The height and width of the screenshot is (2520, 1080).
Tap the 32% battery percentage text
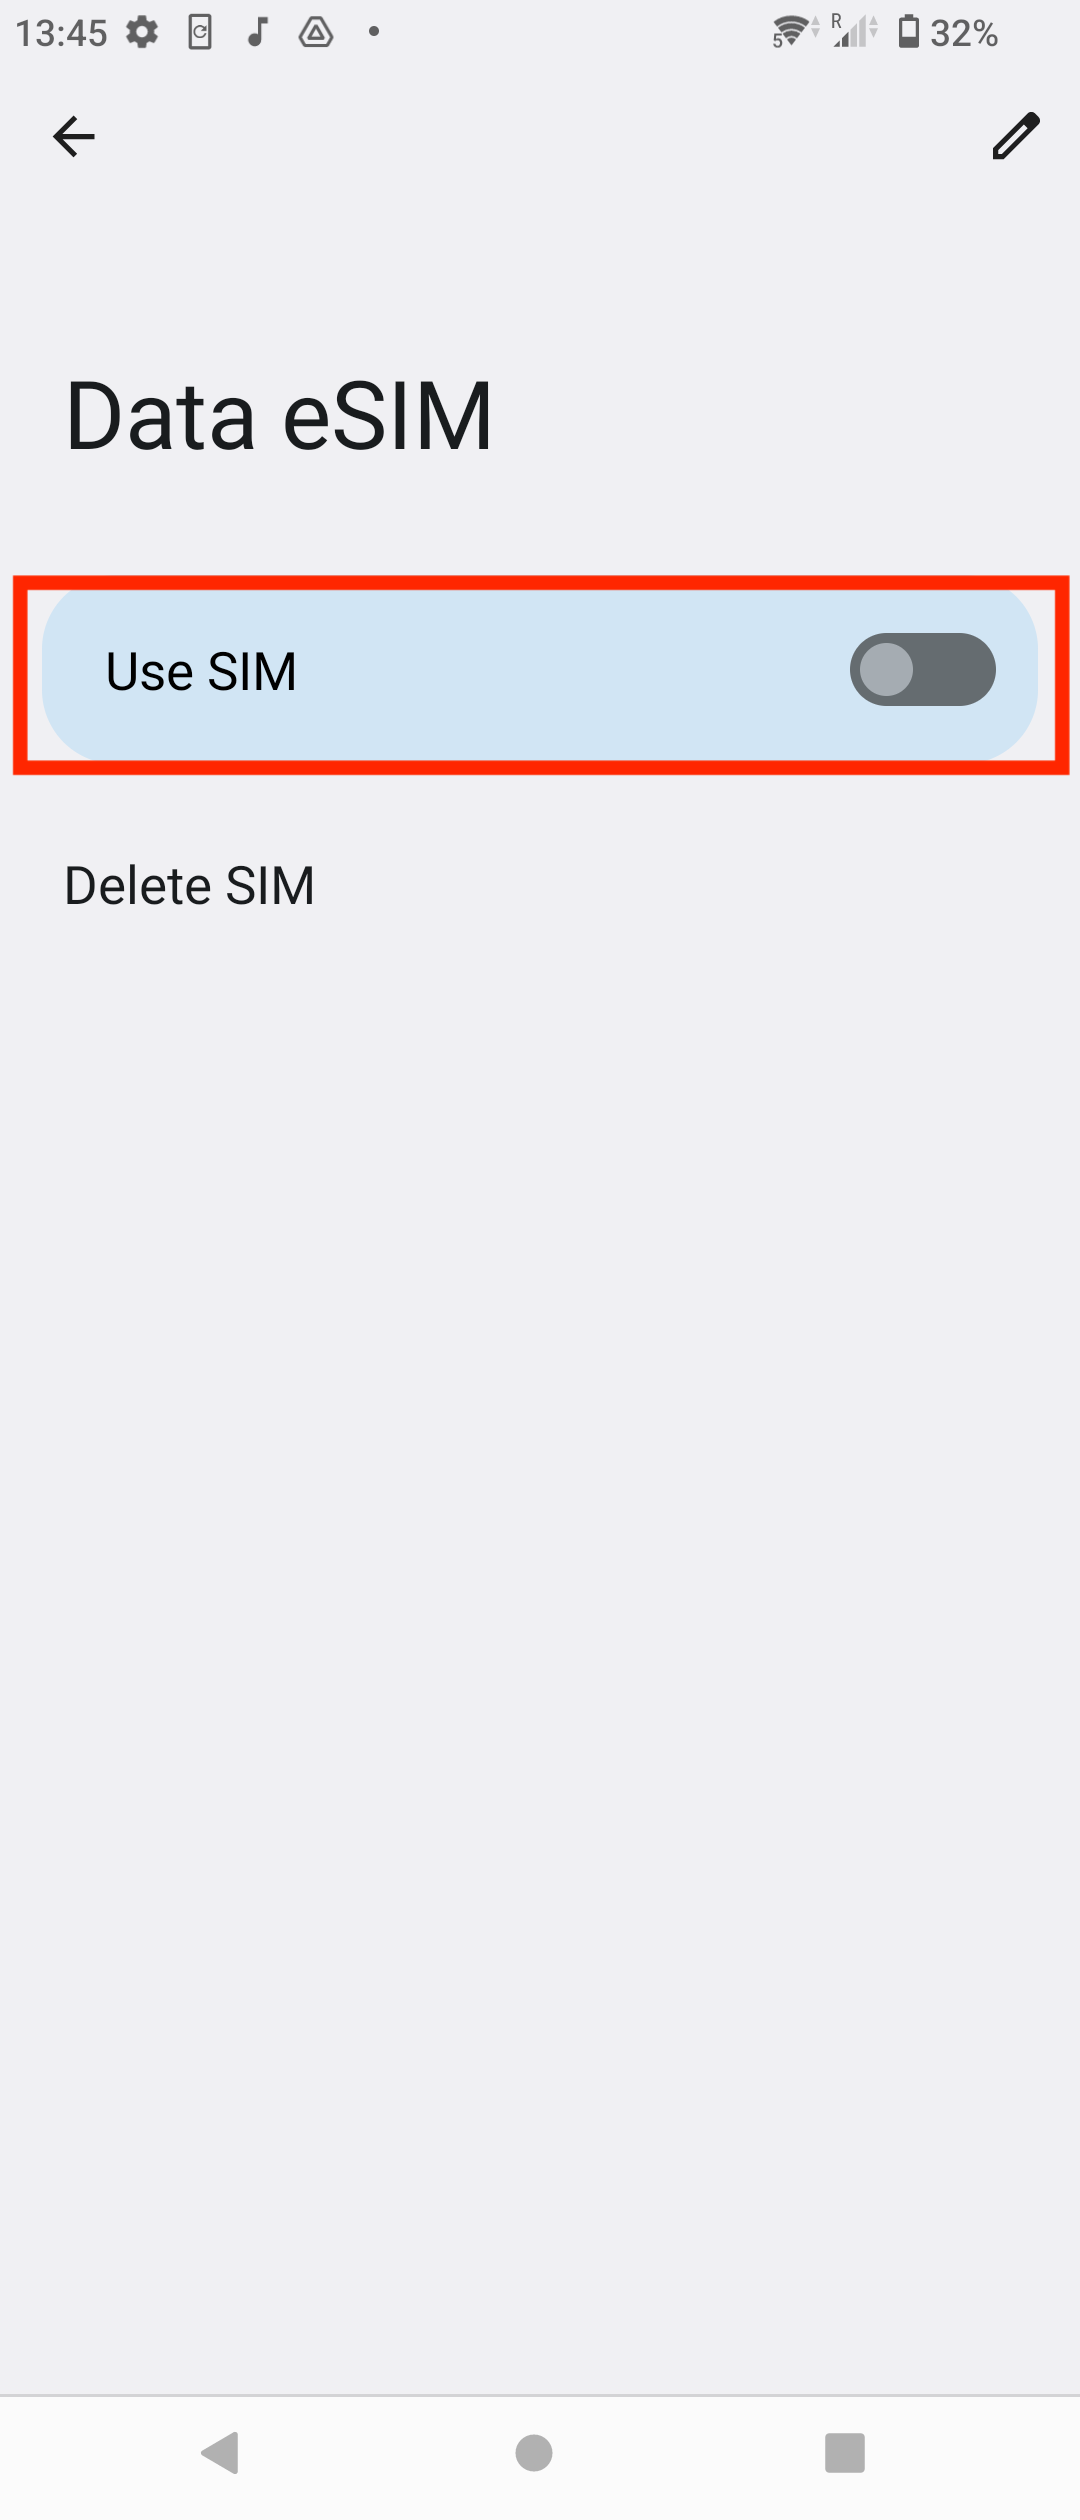pos(964,33)
